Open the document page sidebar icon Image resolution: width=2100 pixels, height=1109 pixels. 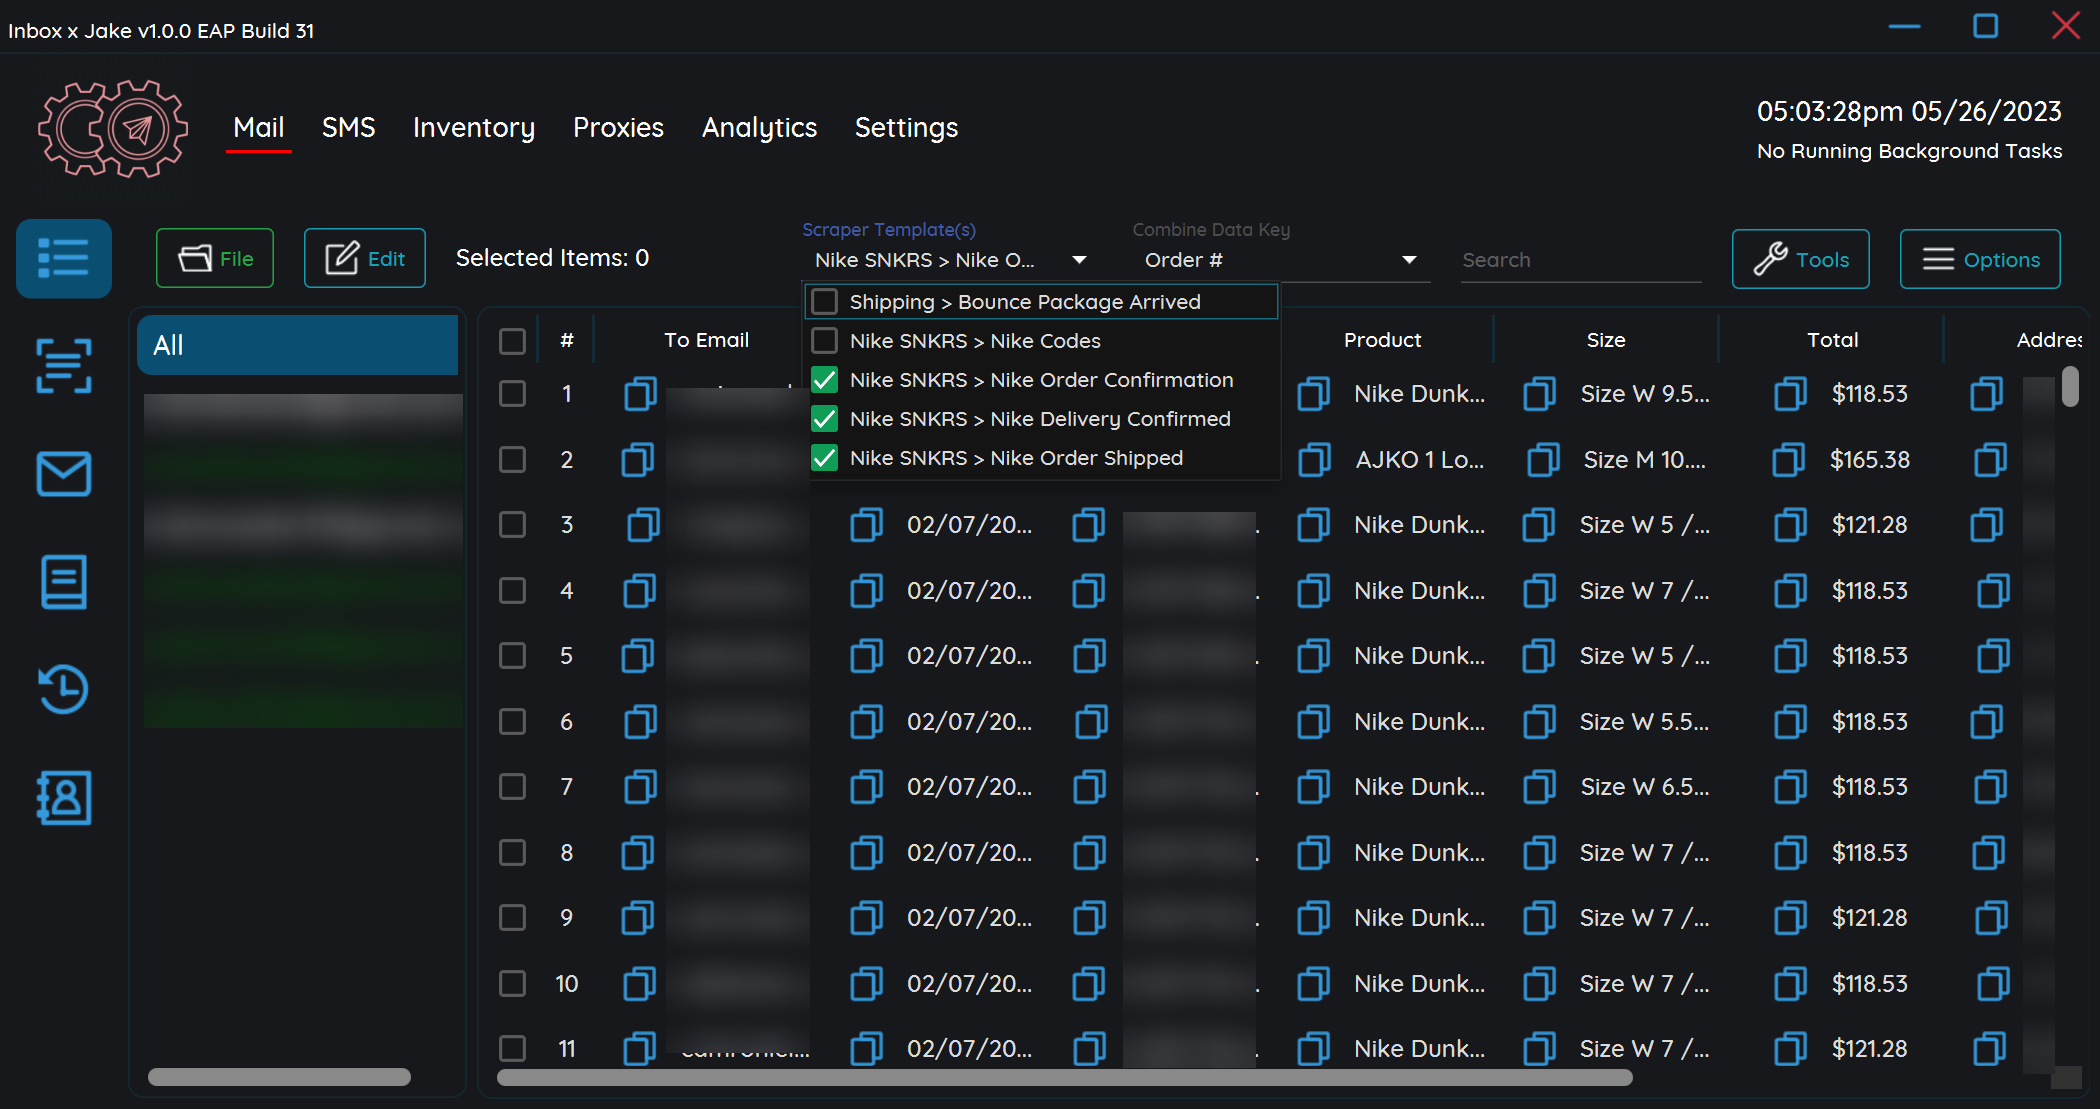pos(63,582)
